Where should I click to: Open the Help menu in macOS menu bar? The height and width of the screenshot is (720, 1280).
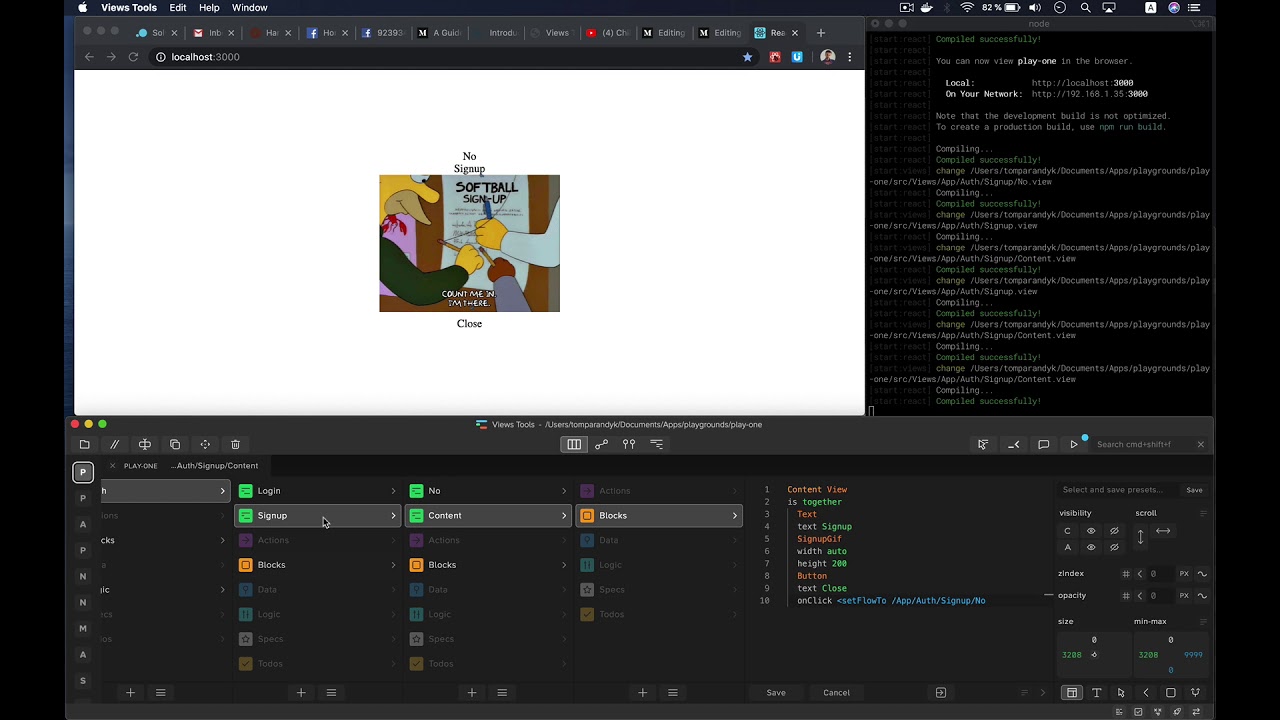209,8
